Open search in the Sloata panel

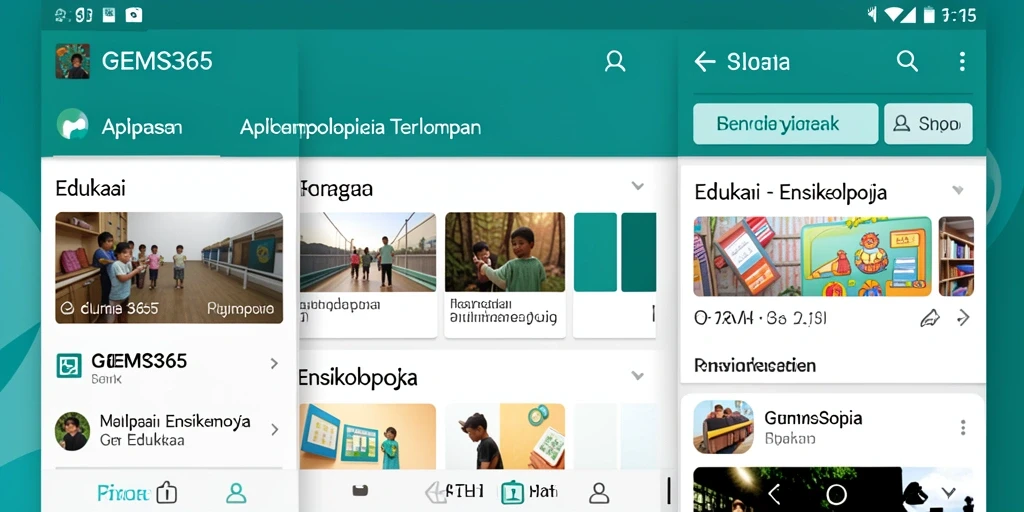click(x=907, y=61)
